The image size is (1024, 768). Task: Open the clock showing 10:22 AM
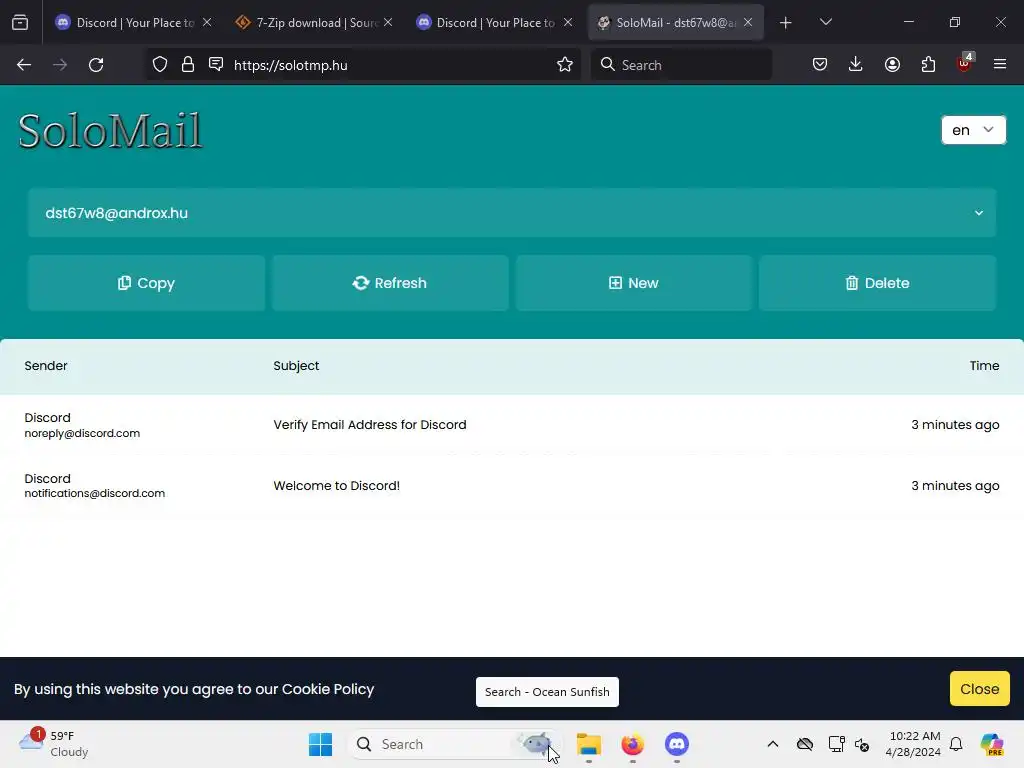pos(914,744)
